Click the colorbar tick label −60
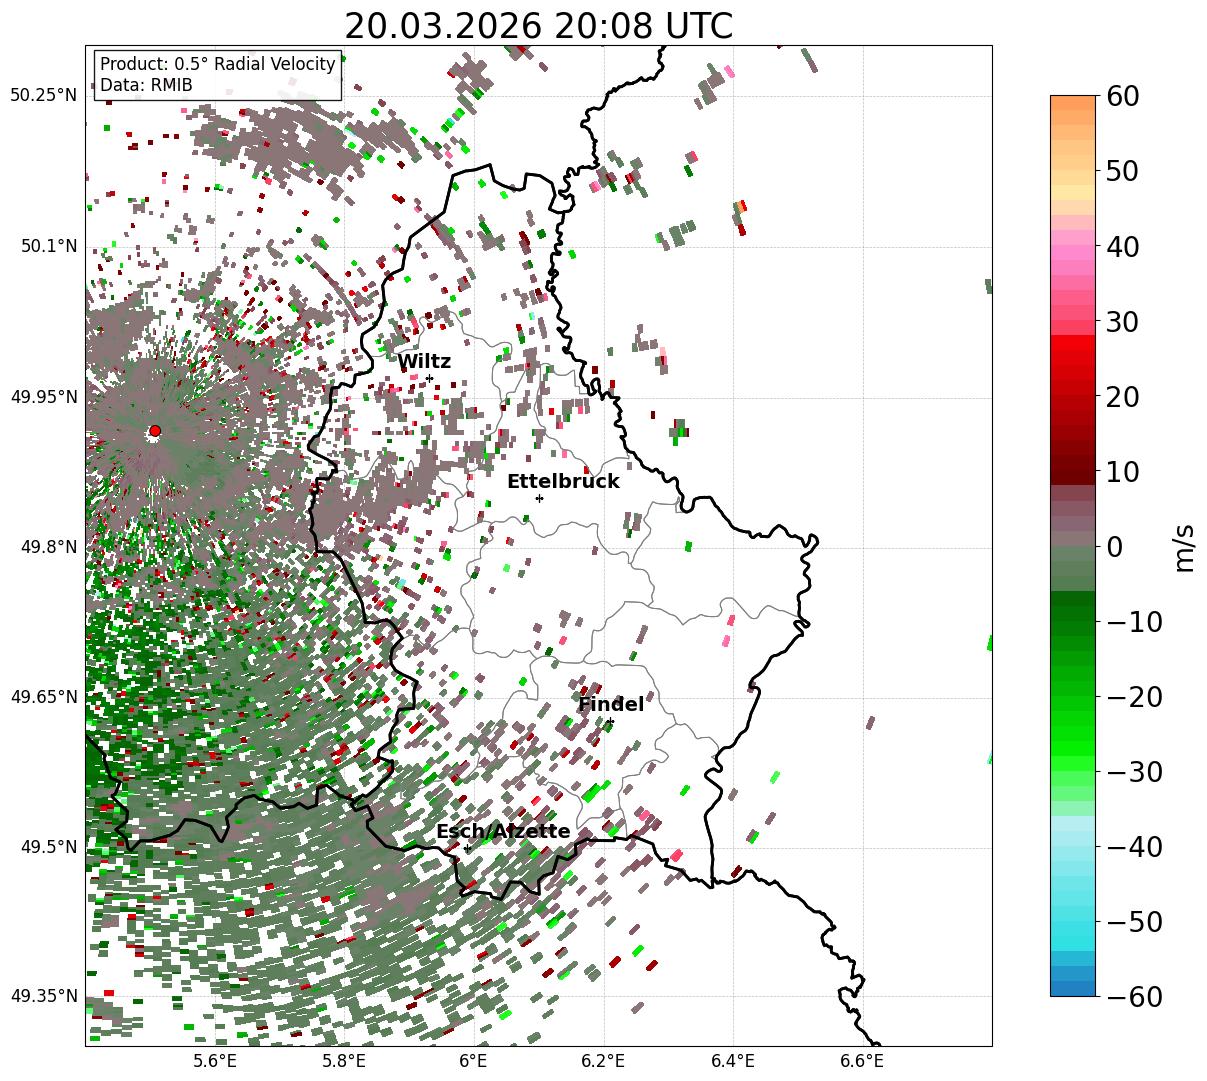The image size is (1207, 1081). click(1134, 996)
